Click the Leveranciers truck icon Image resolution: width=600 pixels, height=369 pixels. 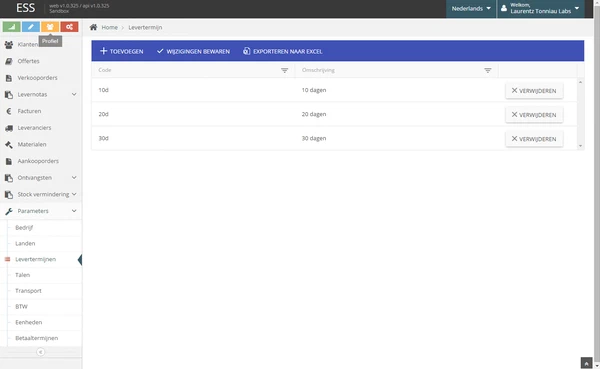coord(9,128)
